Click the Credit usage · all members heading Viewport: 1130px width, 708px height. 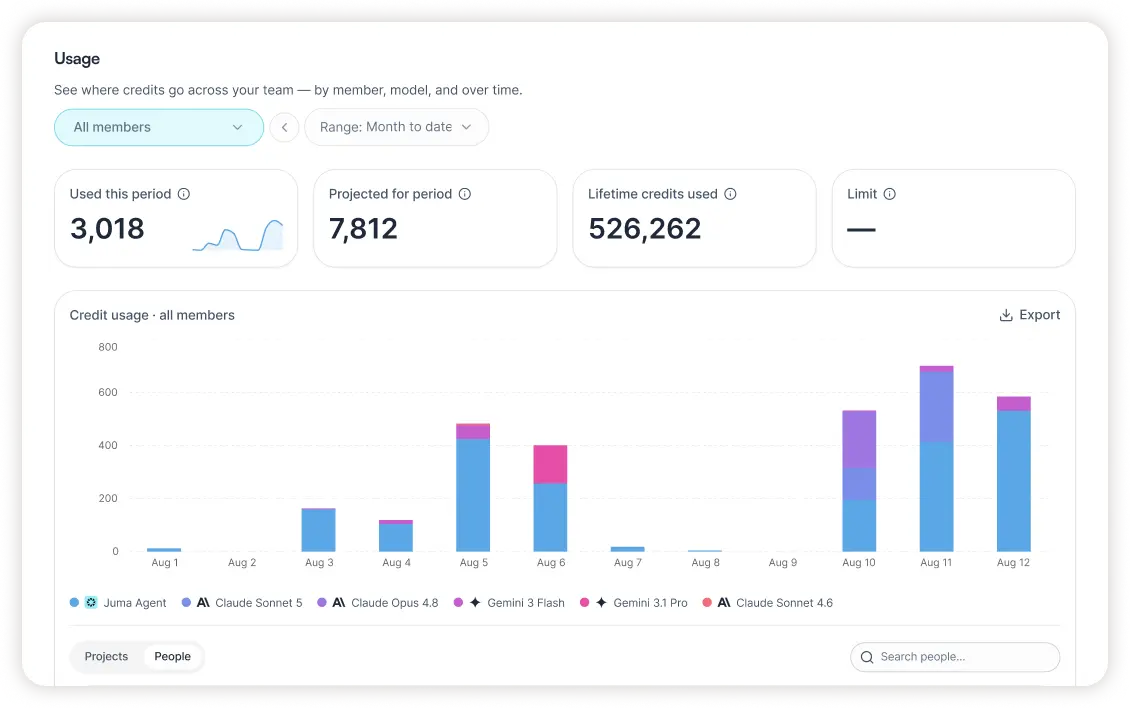click(152, 315)
